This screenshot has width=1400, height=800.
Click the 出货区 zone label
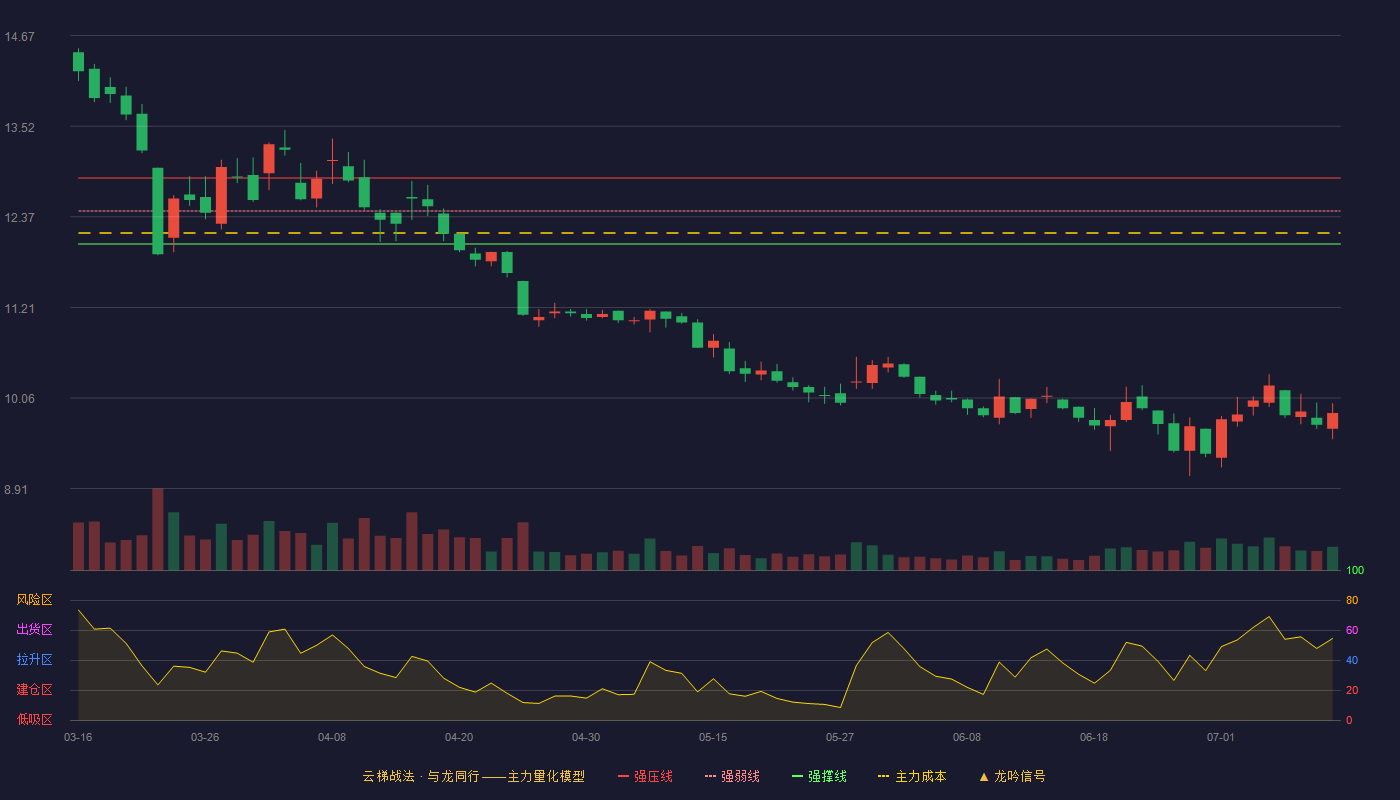click(34, 630)
